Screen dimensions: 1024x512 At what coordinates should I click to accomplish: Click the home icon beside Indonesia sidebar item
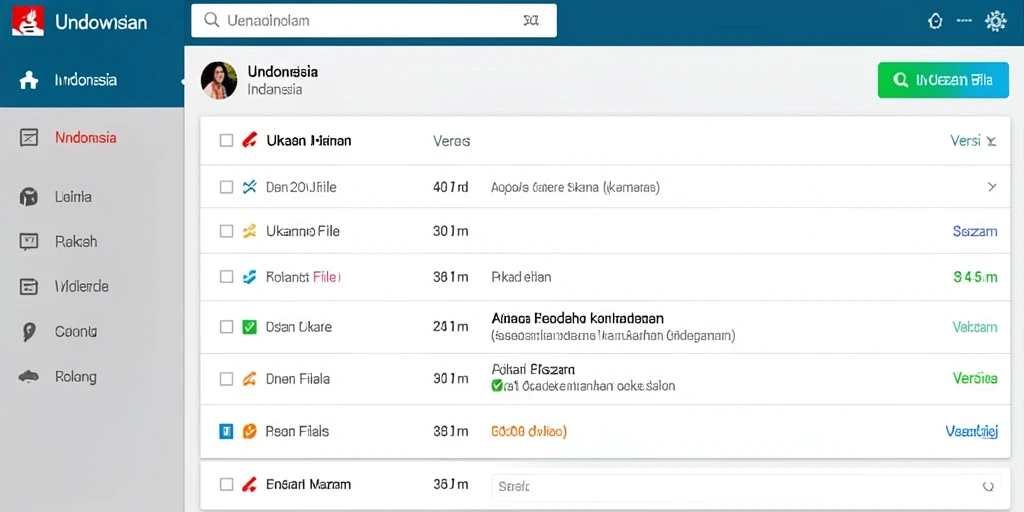tap(29, 80)
